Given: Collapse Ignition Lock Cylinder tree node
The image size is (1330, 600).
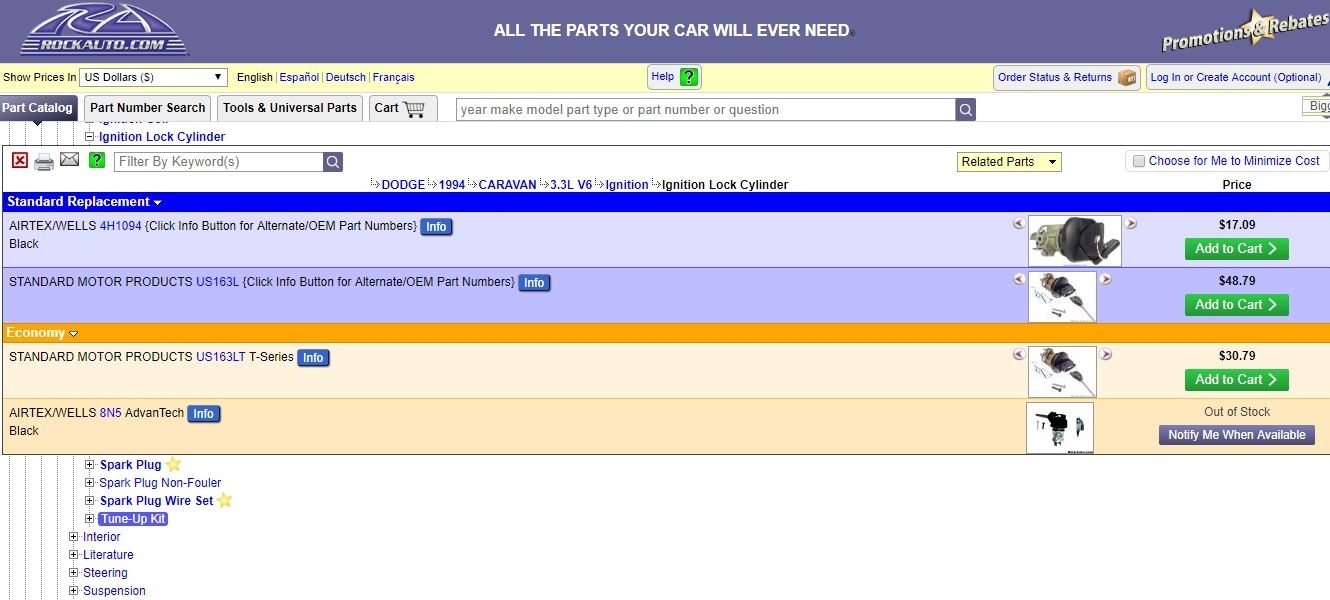Looking at the screenshot, I should [x=89, y=137].
